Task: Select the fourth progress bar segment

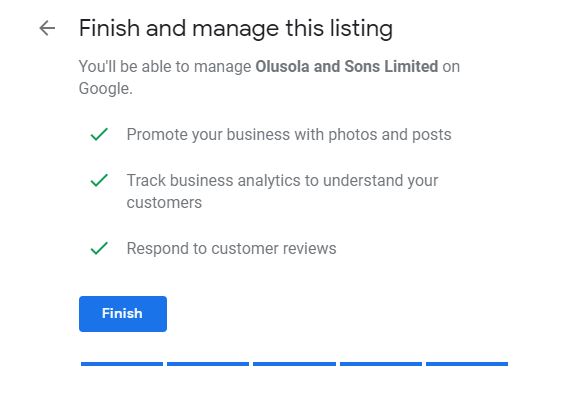Action: pos(381,364)
